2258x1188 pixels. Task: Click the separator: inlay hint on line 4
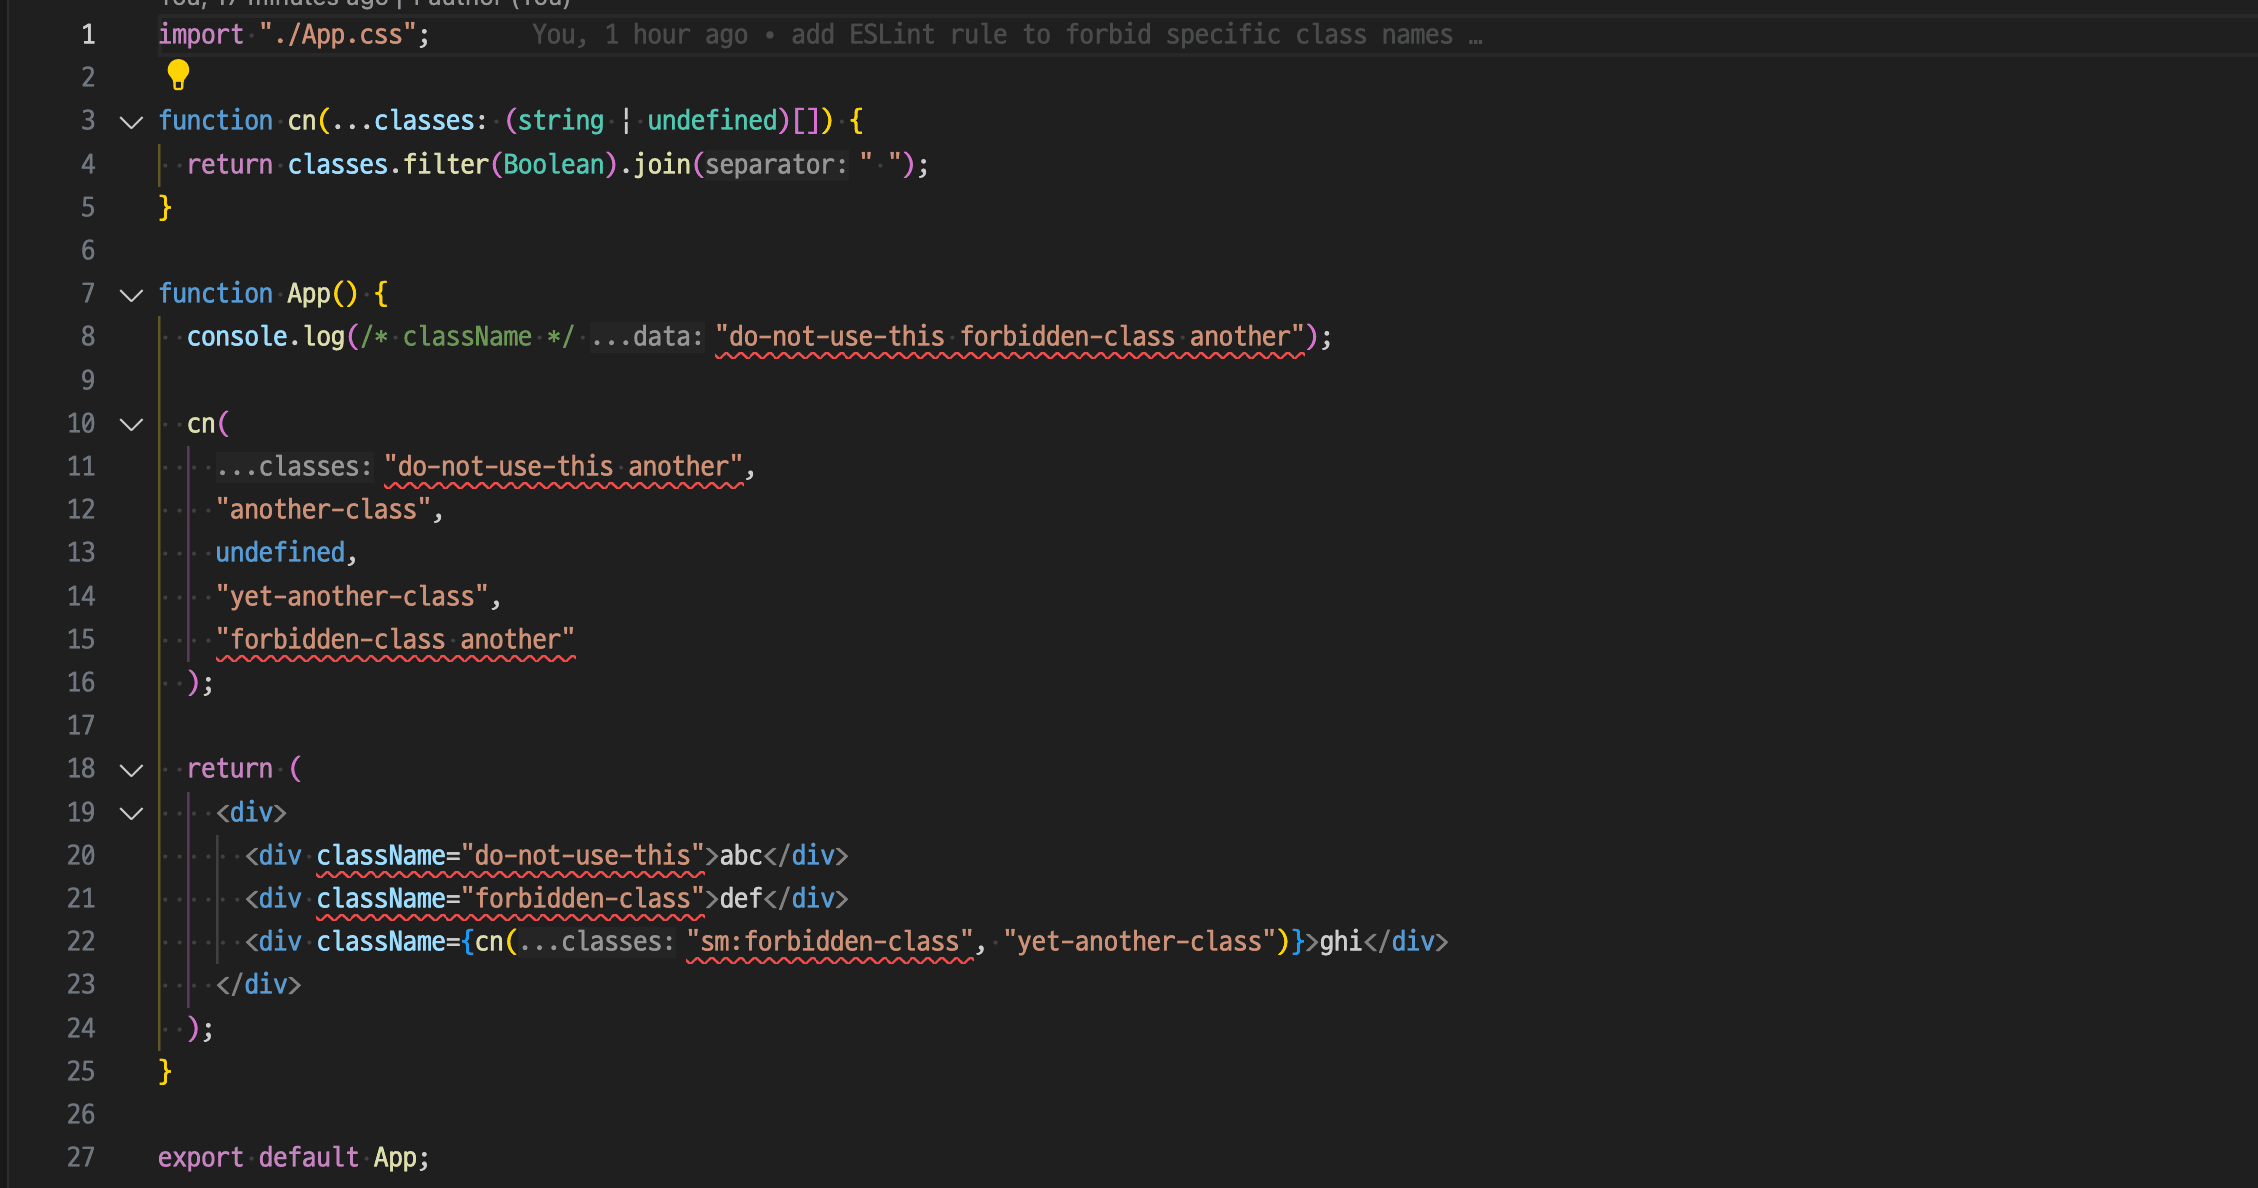(x=775, y=165)
